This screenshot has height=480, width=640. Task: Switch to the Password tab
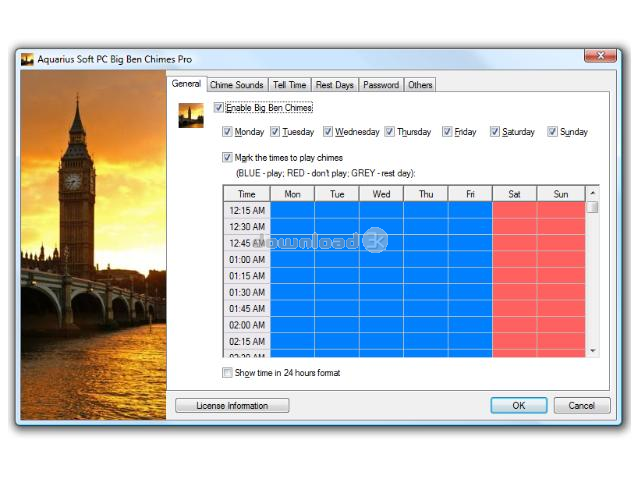(x=381, y=85)
